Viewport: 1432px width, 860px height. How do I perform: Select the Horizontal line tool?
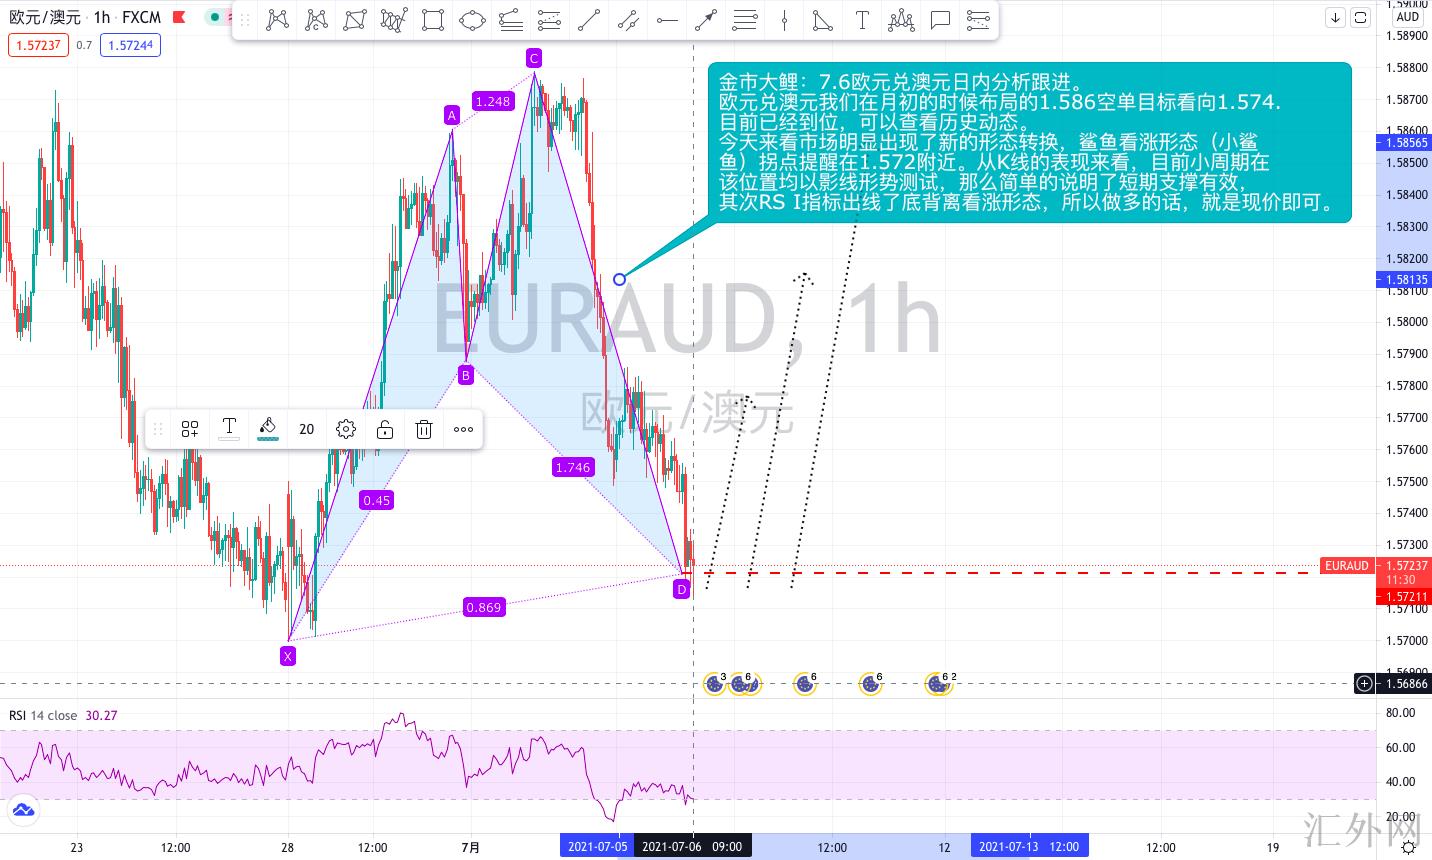(667, 19)
